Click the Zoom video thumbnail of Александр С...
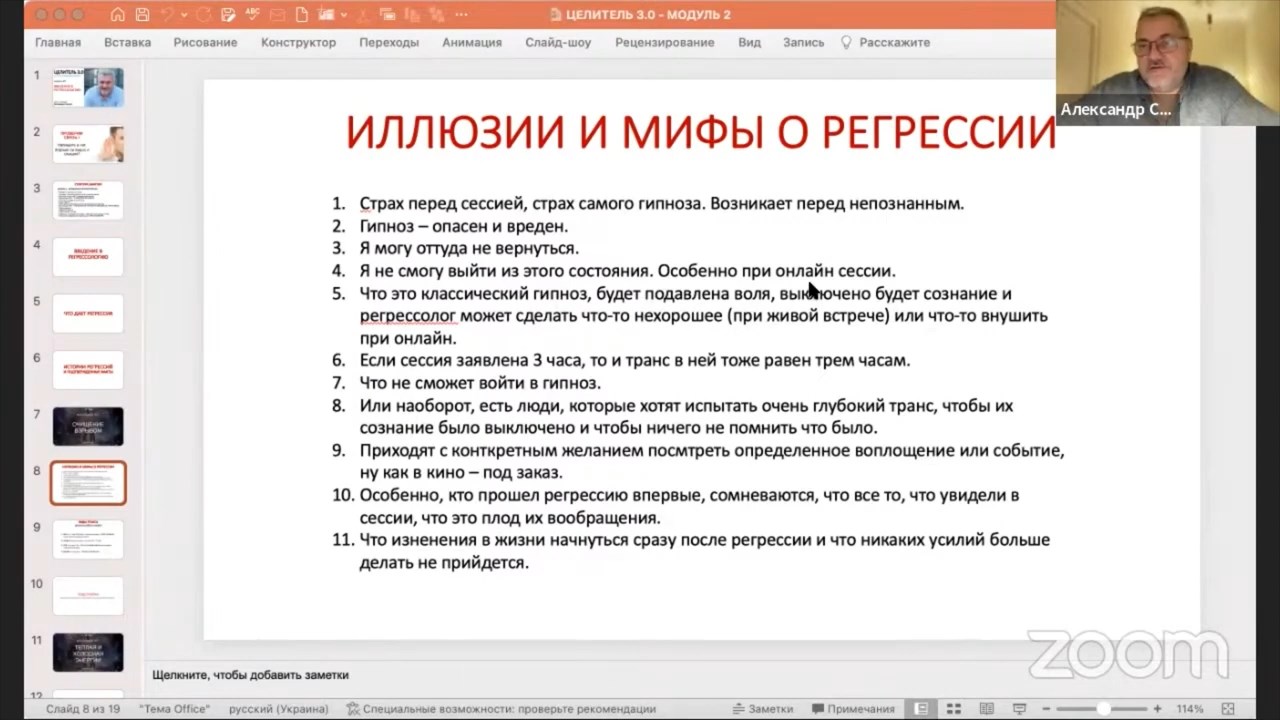This screenshot has height=720, width=1280. [x=1168, y=62]
